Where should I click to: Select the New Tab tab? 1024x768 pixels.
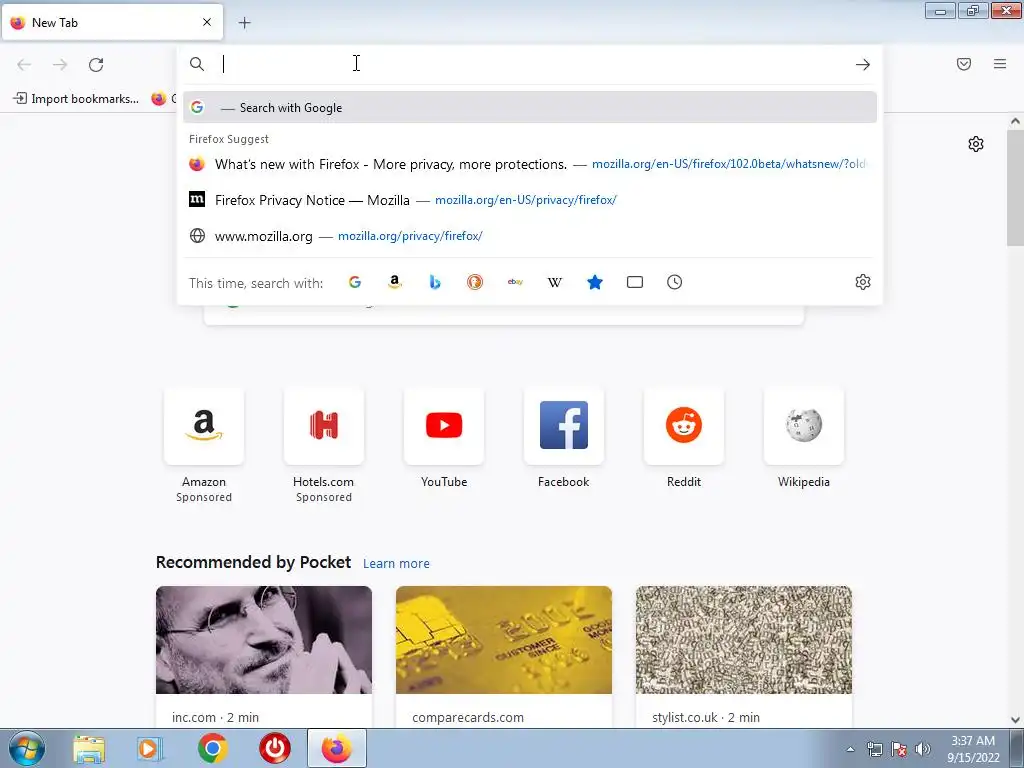click(x=112, y=23)
